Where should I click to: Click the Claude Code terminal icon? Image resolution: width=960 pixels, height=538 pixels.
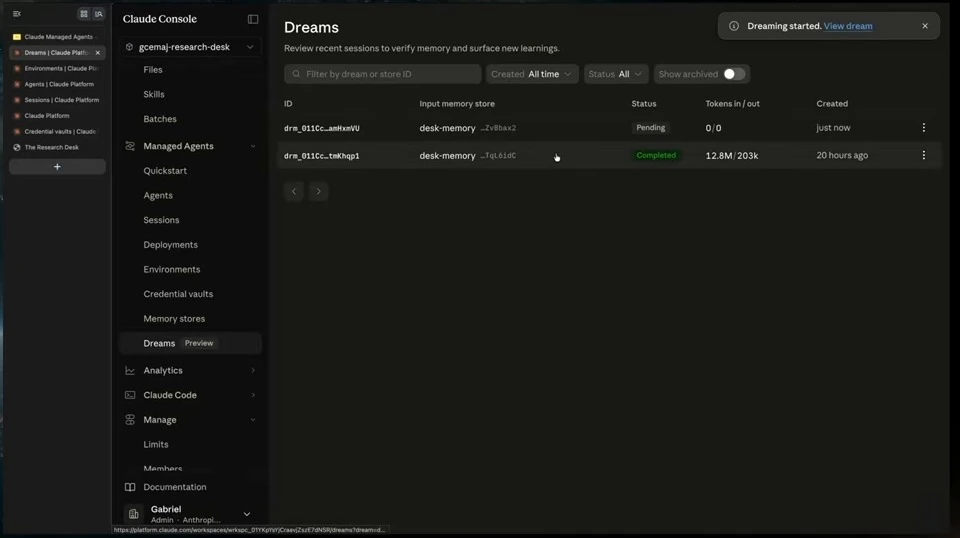coord(130,395)
